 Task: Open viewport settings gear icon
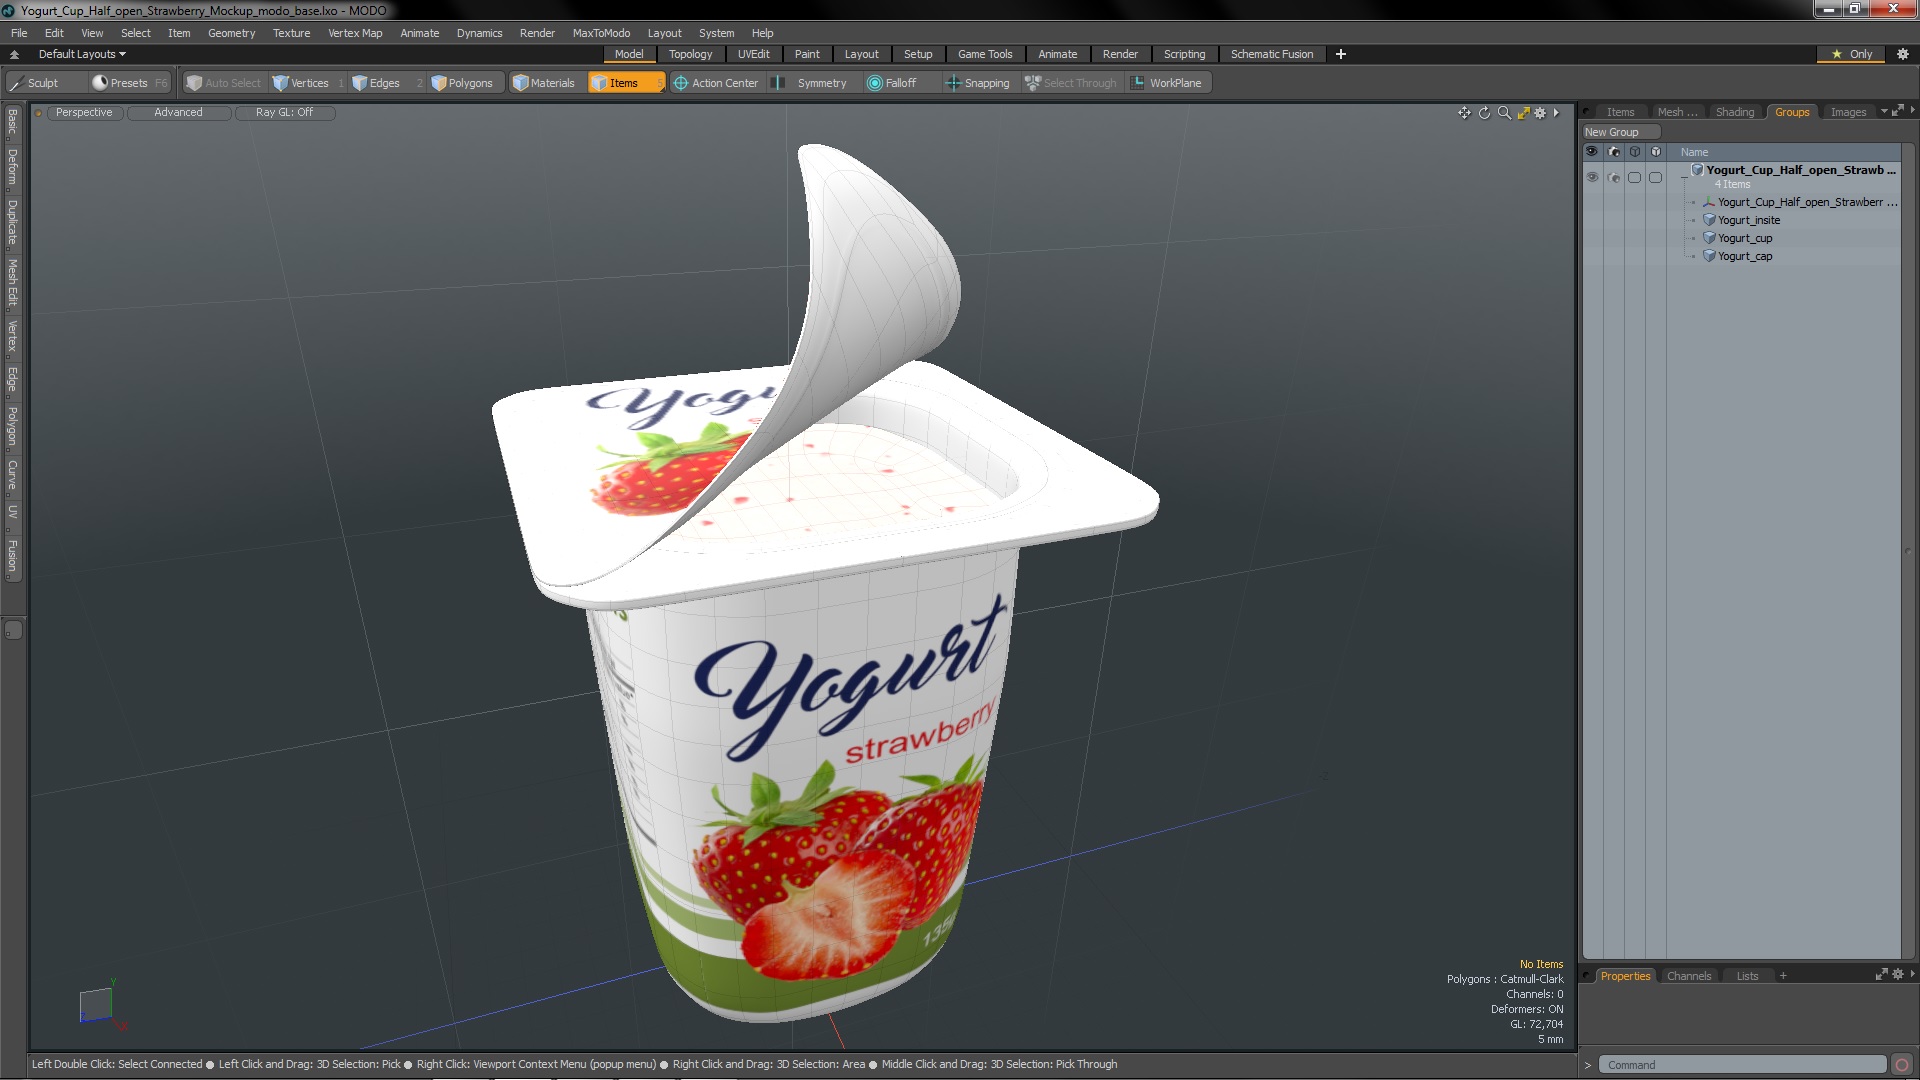(x=1540, y=113)
